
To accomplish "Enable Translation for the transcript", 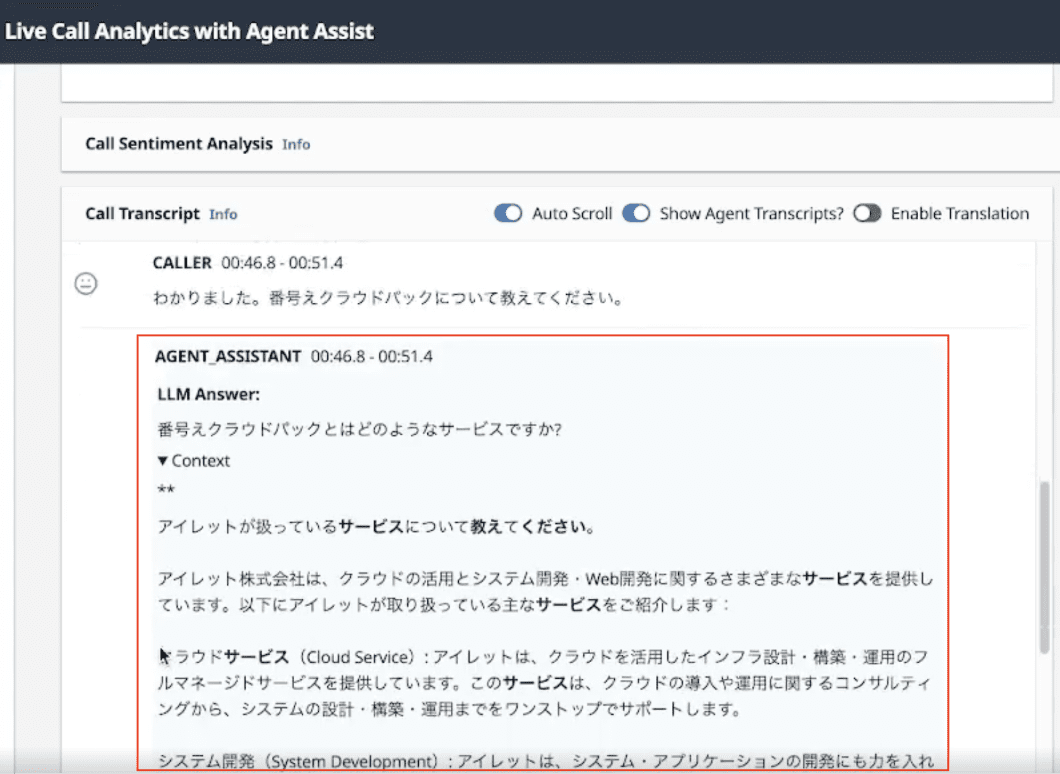I will pos(867,213).
